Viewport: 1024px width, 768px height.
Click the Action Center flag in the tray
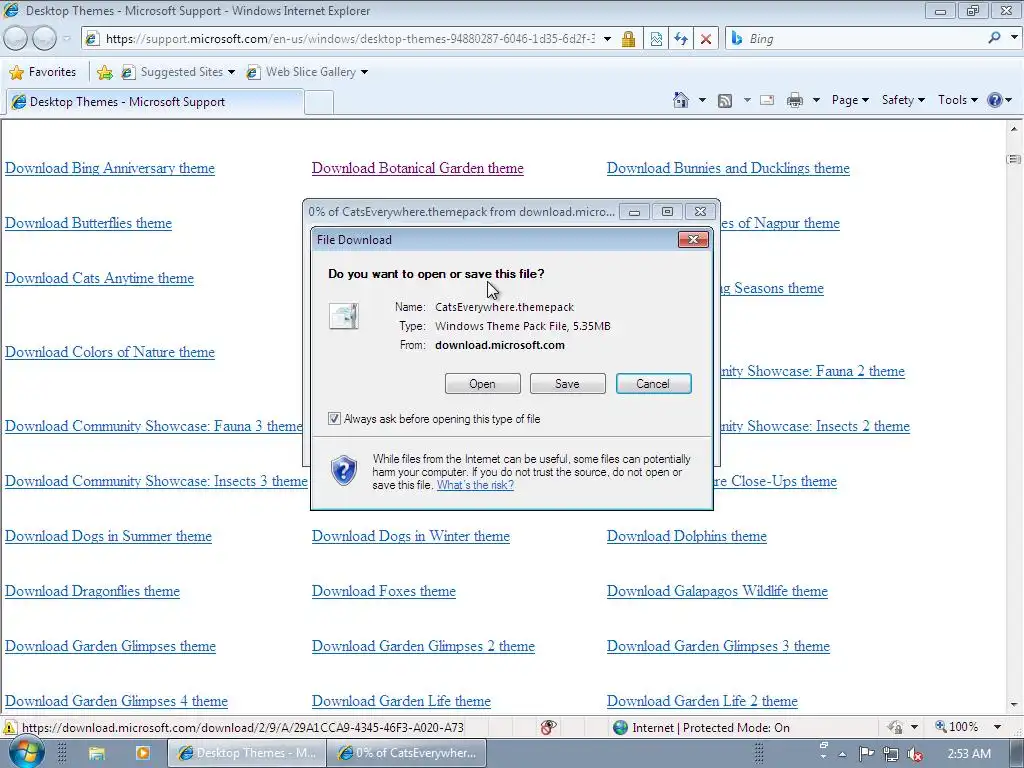(x=866, y=754)
